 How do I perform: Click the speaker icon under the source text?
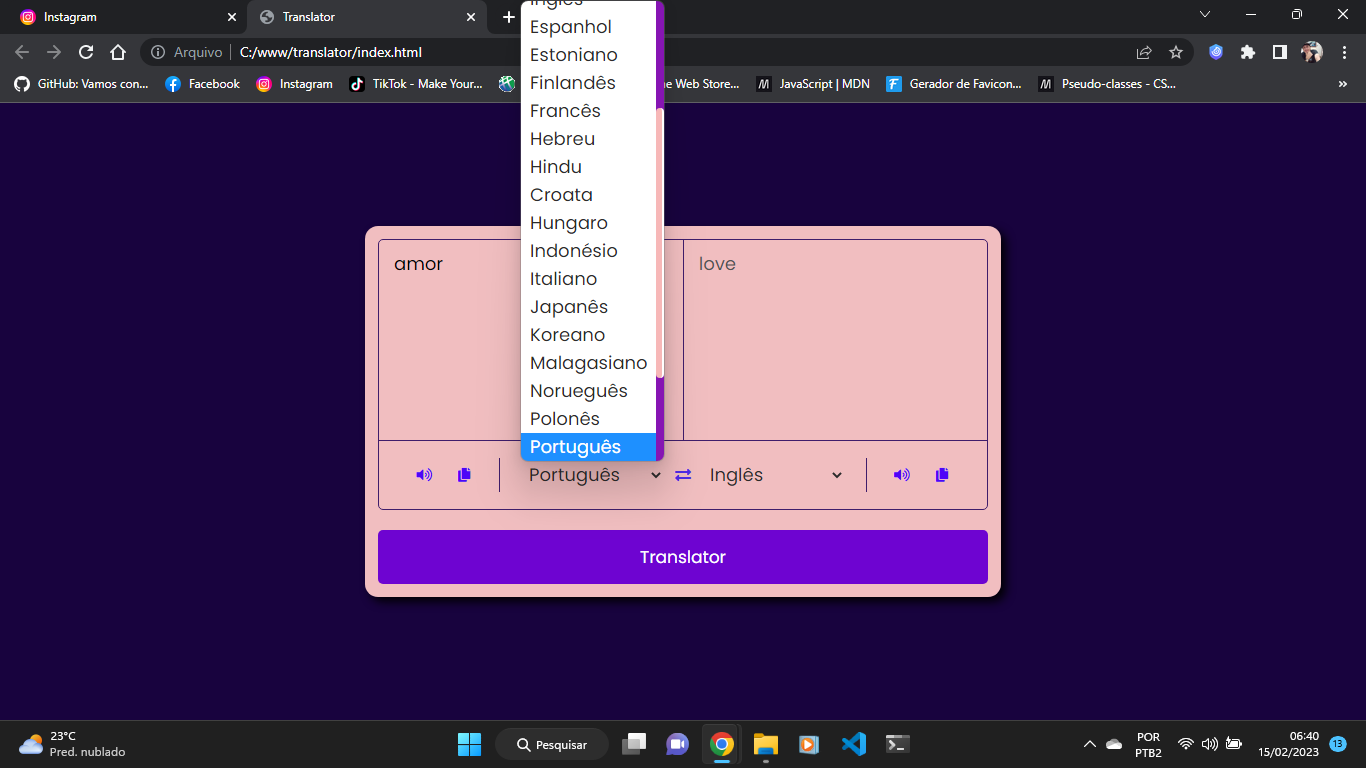[x=424, y=475]
